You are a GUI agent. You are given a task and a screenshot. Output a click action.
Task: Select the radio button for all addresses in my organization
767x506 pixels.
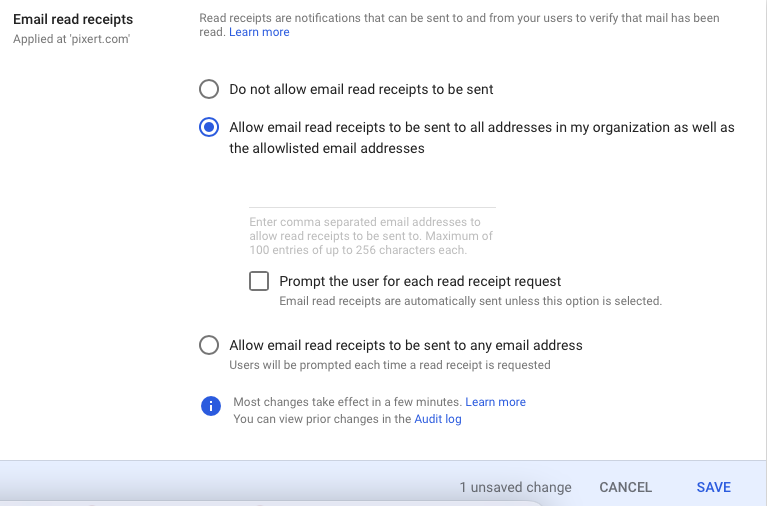pyautogui.click(x=209, y=127)
